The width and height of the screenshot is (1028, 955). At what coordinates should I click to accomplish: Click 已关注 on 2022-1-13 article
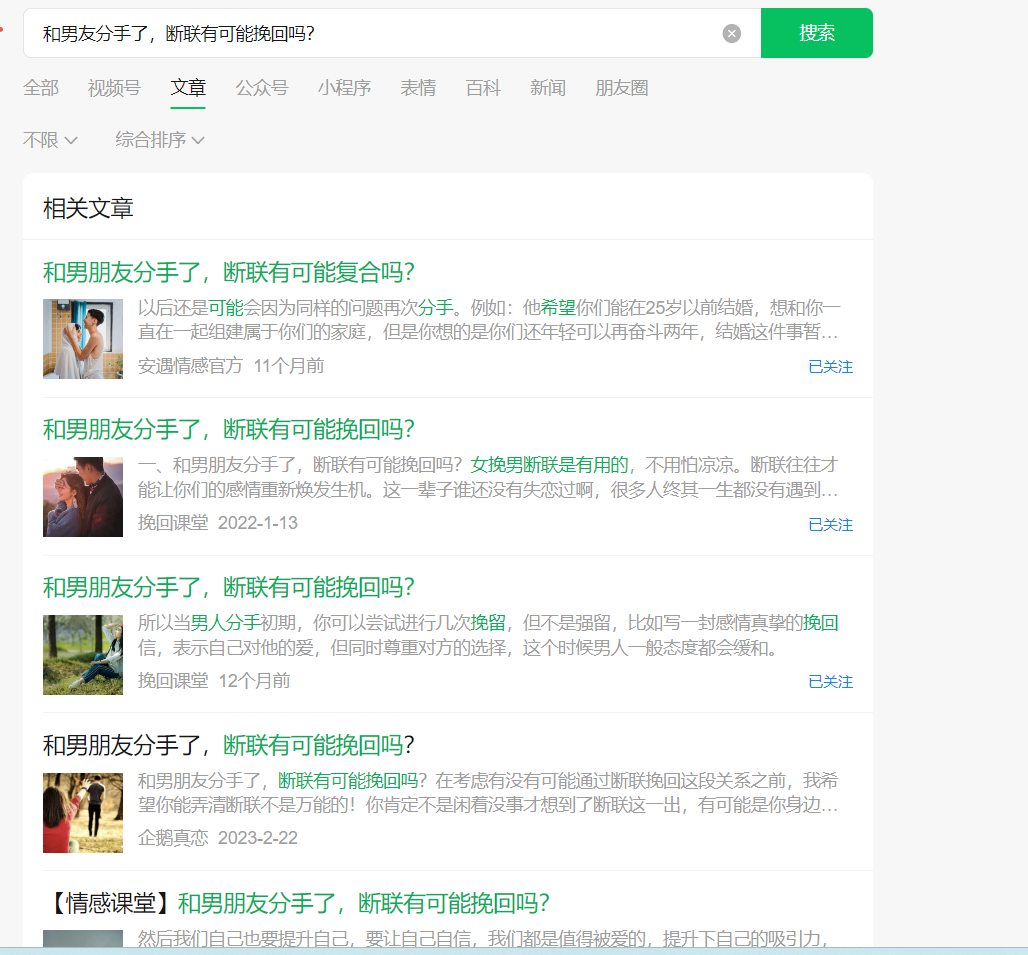coord(830,525)
